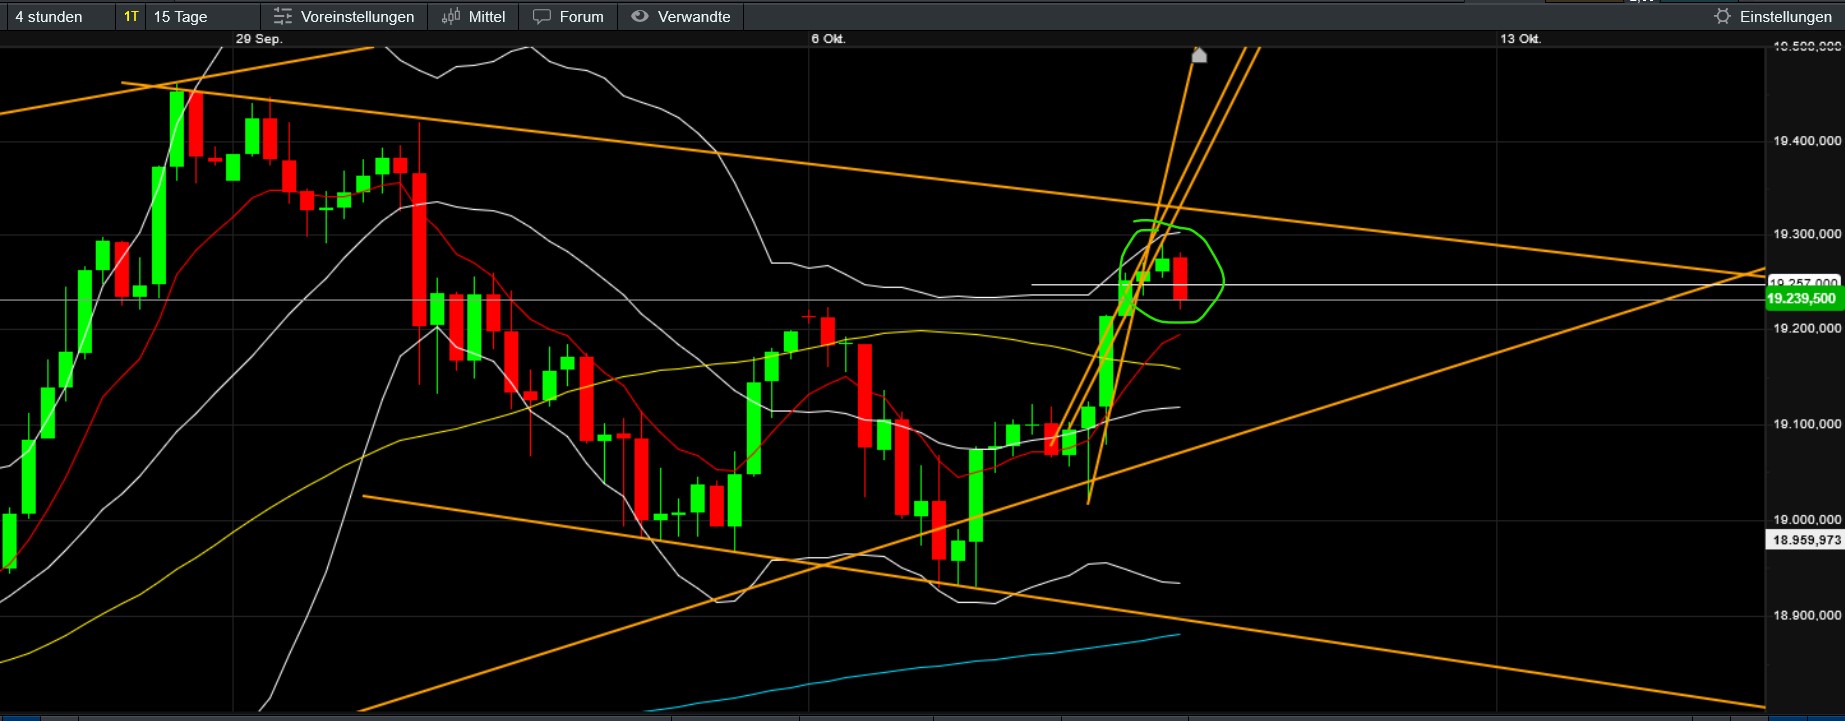Click the Forum speech bubble icon
Screen dimensions: 1845x721
coord(542,17)
